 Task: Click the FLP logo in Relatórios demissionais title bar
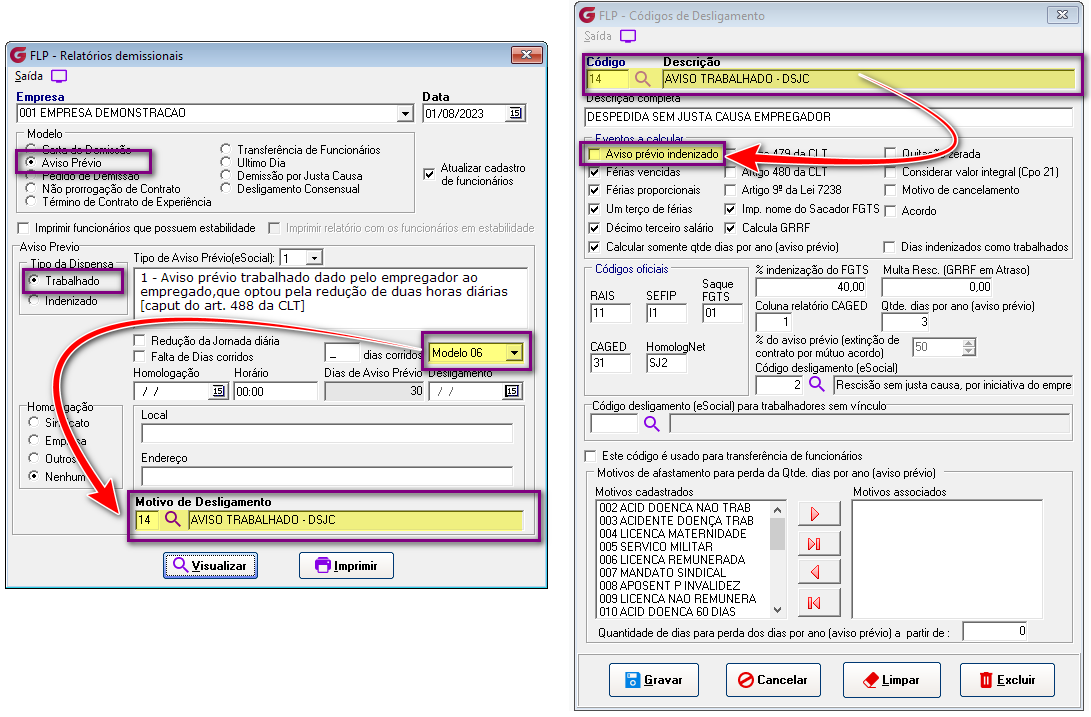click(x=18, y=55)
